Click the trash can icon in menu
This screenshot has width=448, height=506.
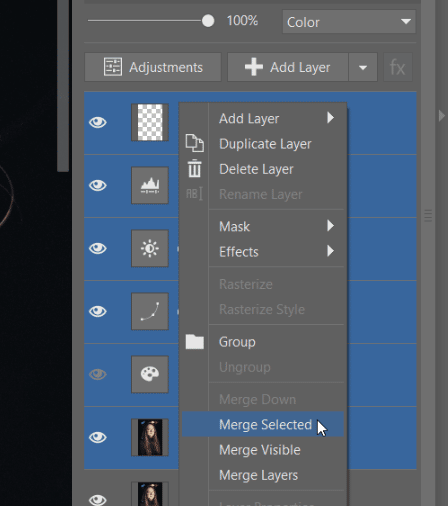coord(195,168)
